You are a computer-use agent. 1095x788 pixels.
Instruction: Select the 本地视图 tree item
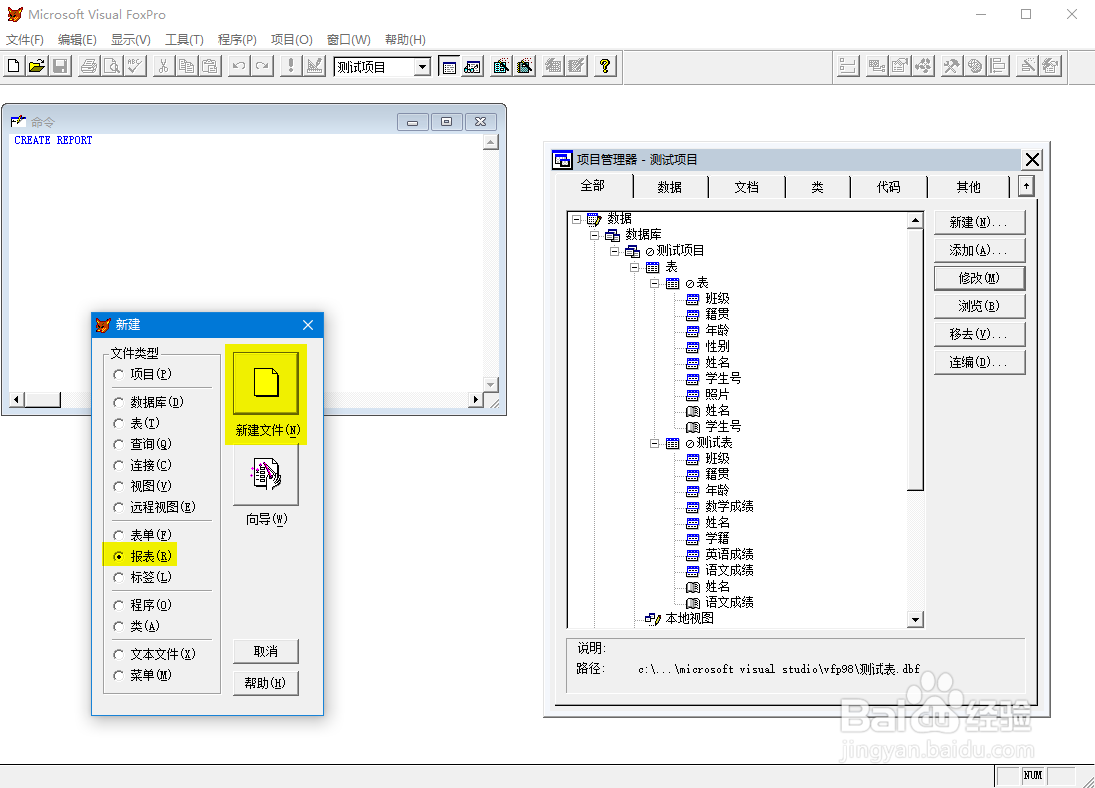pyautogui.click(x=689, y=618)
